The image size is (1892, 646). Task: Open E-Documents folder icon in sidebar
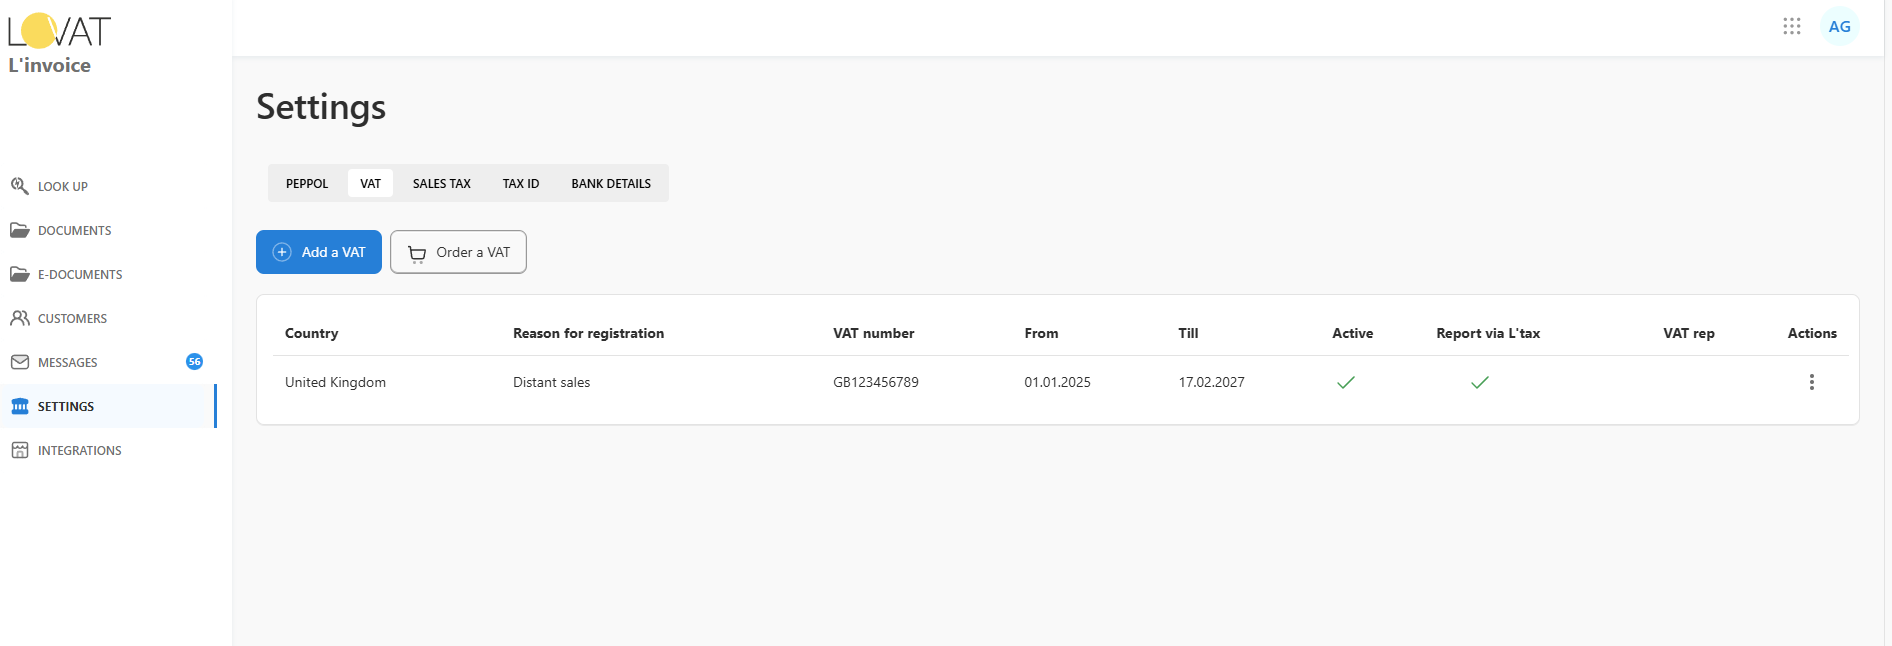click(x=19, y=274)
